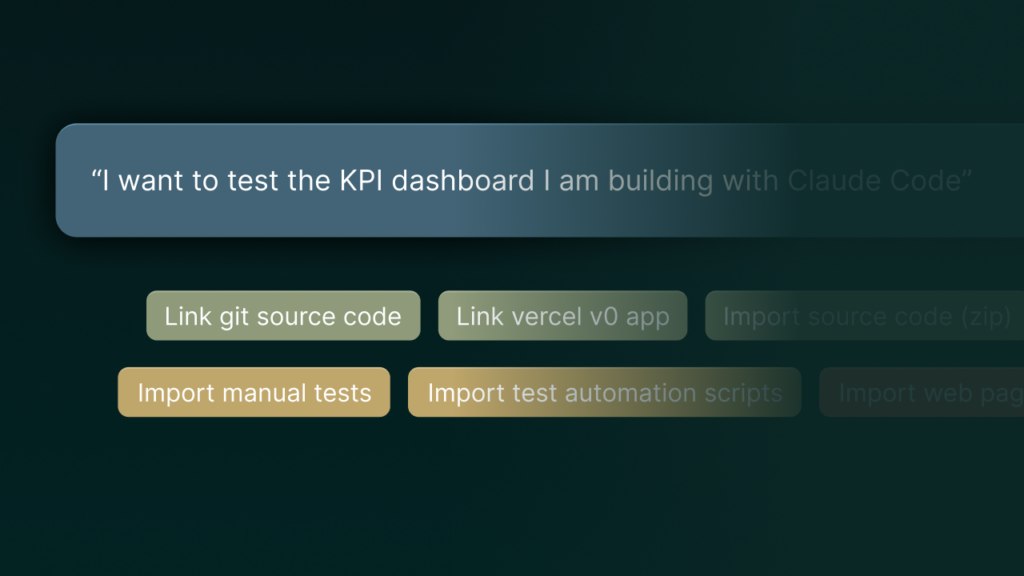Click the partially visible "Import web pag" chip
The image size is (1024, 576).
[922, 392]
